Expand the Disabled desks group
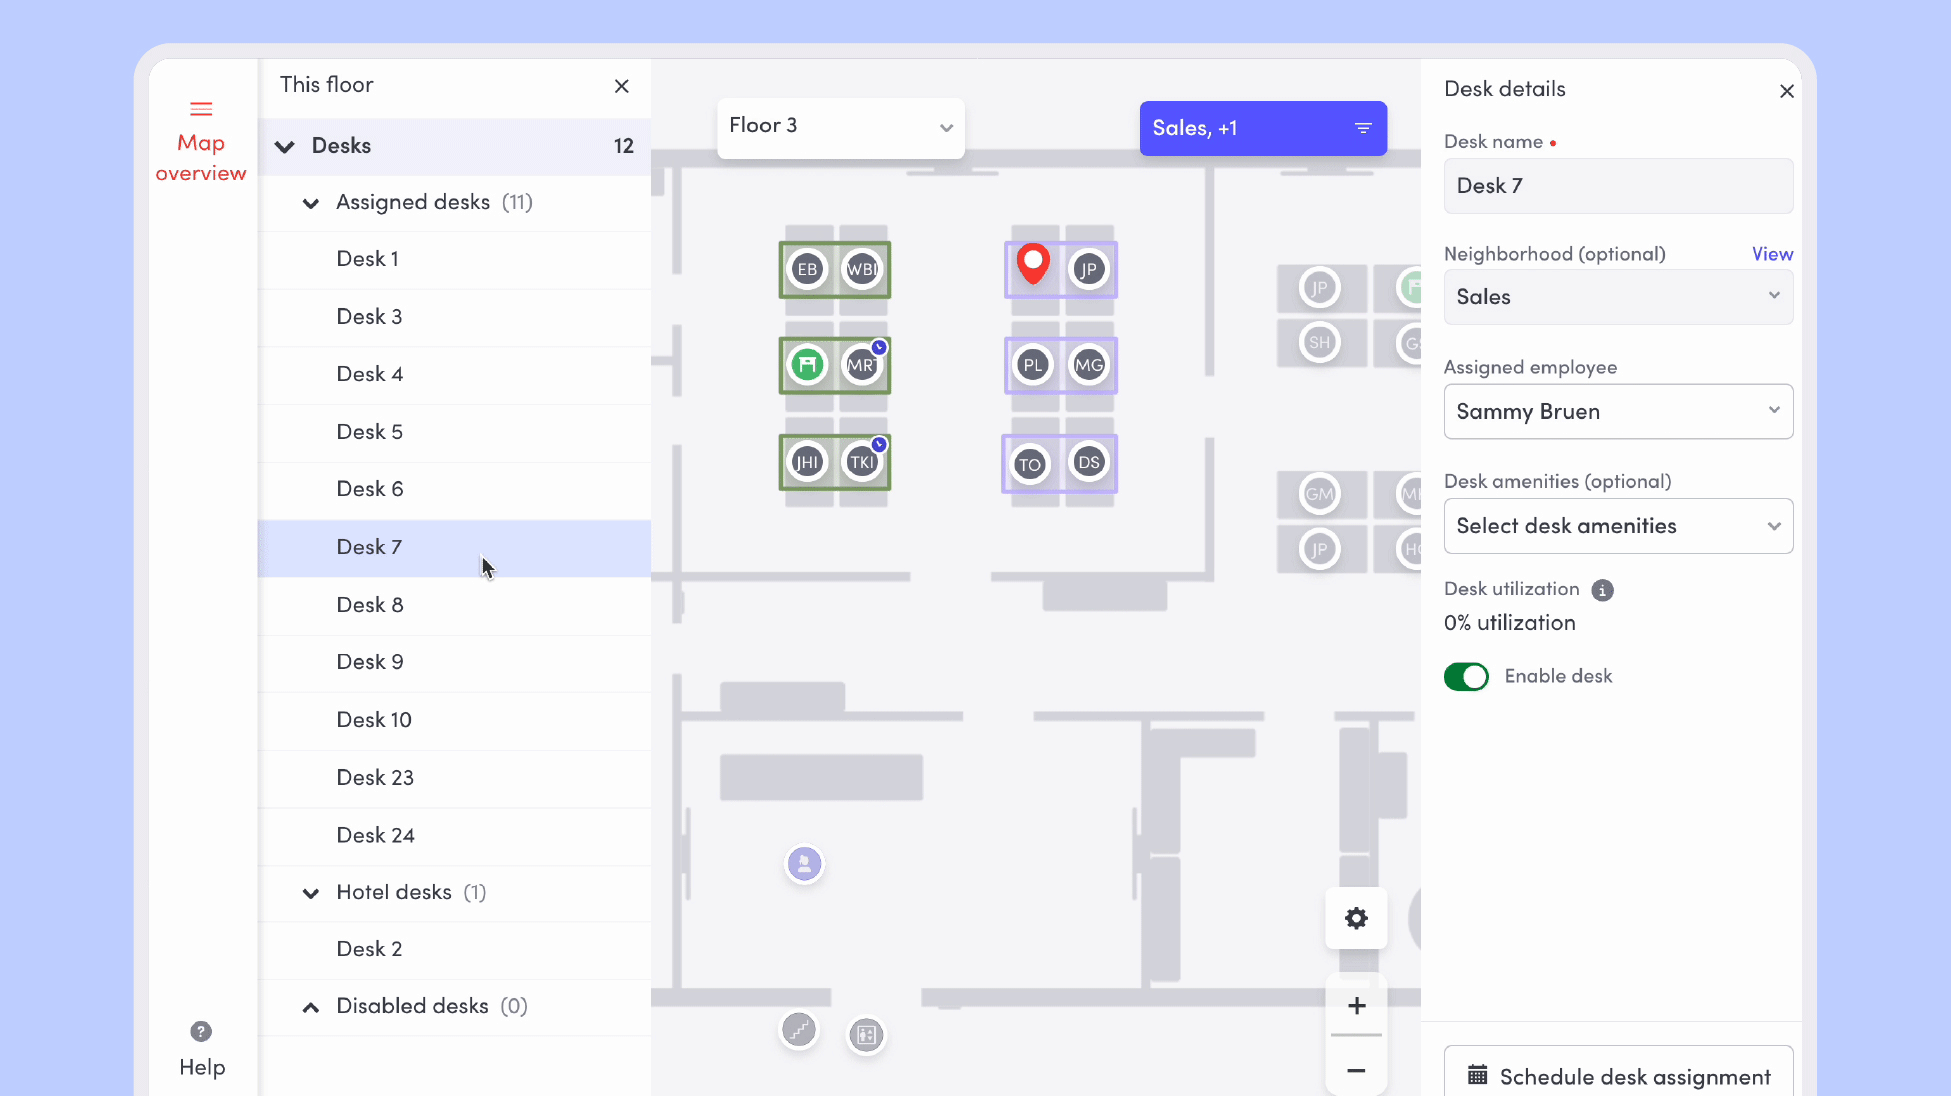 coord(311,1007)
